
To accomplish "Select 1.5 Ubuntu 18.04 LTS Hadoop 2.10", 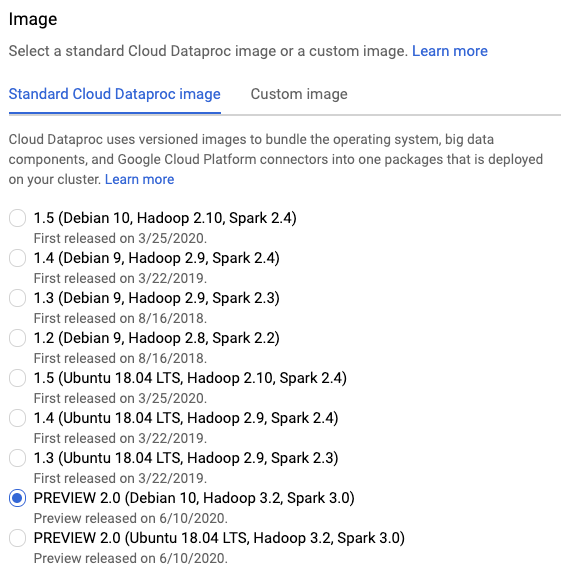I will (x=17, y=378).
